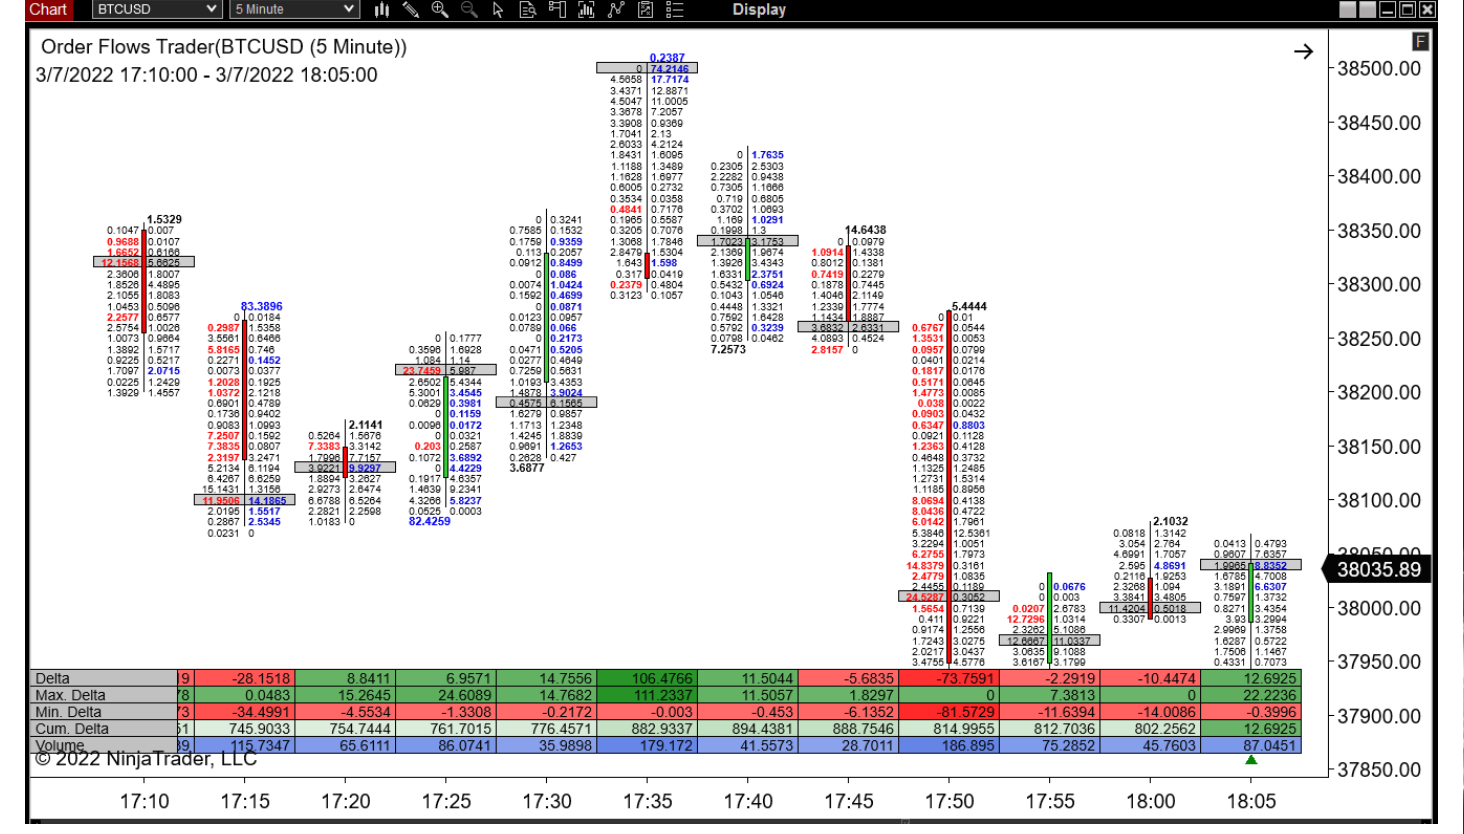Click the footprint value 14.6438
1464x834 pixels.
866,230
